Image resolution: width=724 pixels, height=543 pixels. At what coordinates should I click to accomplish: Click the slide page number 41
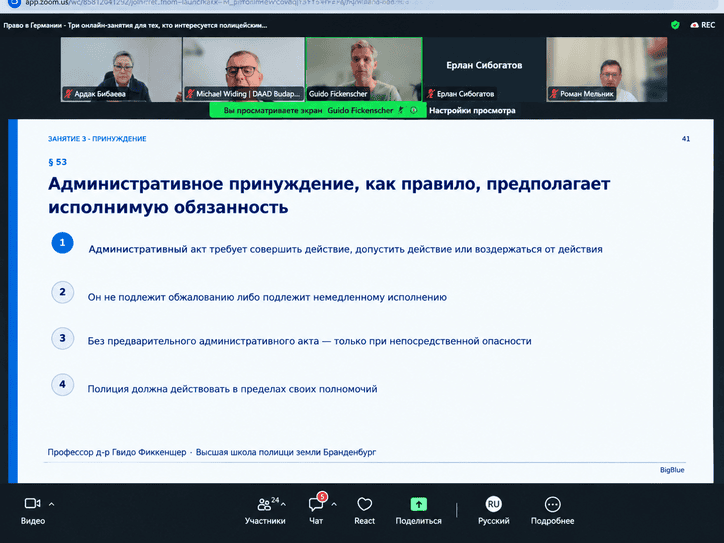coord(686,139)
